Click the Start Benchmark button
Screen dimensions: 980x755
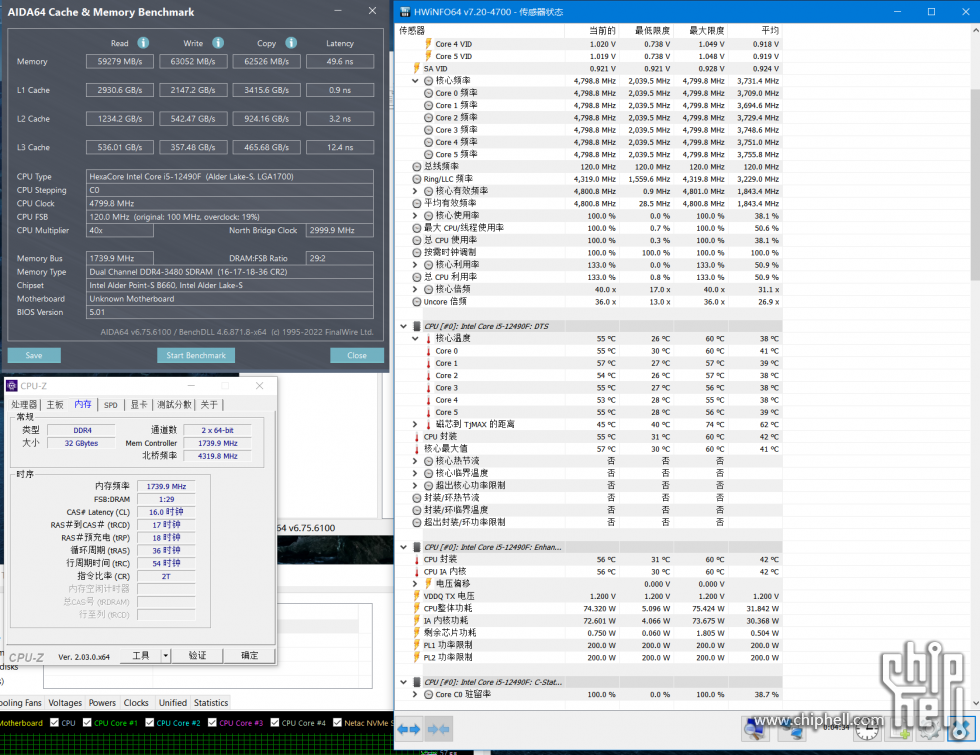196,355
